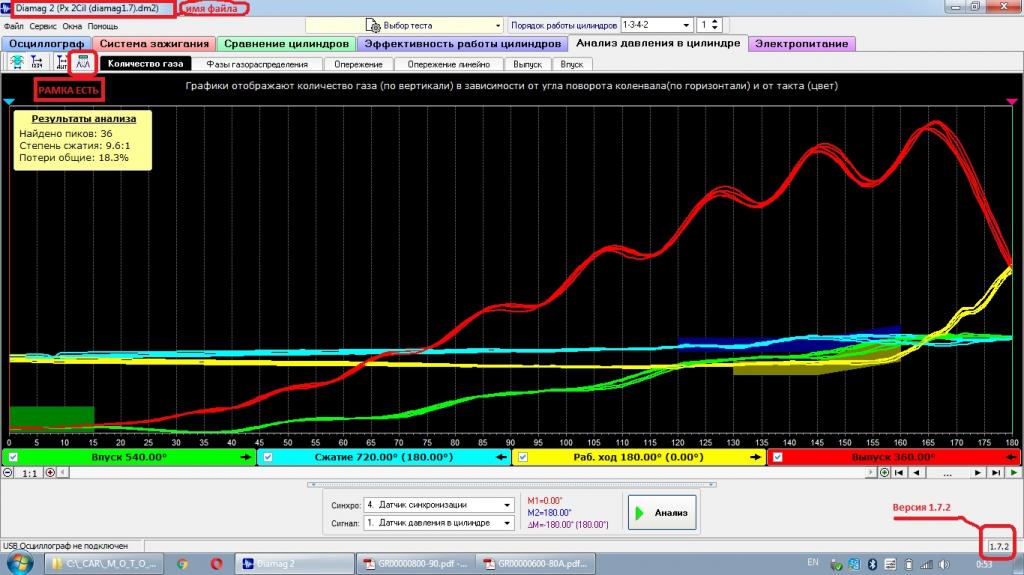Click the cyan left marker triangle above graph
This screenshot has width=1024, height=575.
[8, 101]
